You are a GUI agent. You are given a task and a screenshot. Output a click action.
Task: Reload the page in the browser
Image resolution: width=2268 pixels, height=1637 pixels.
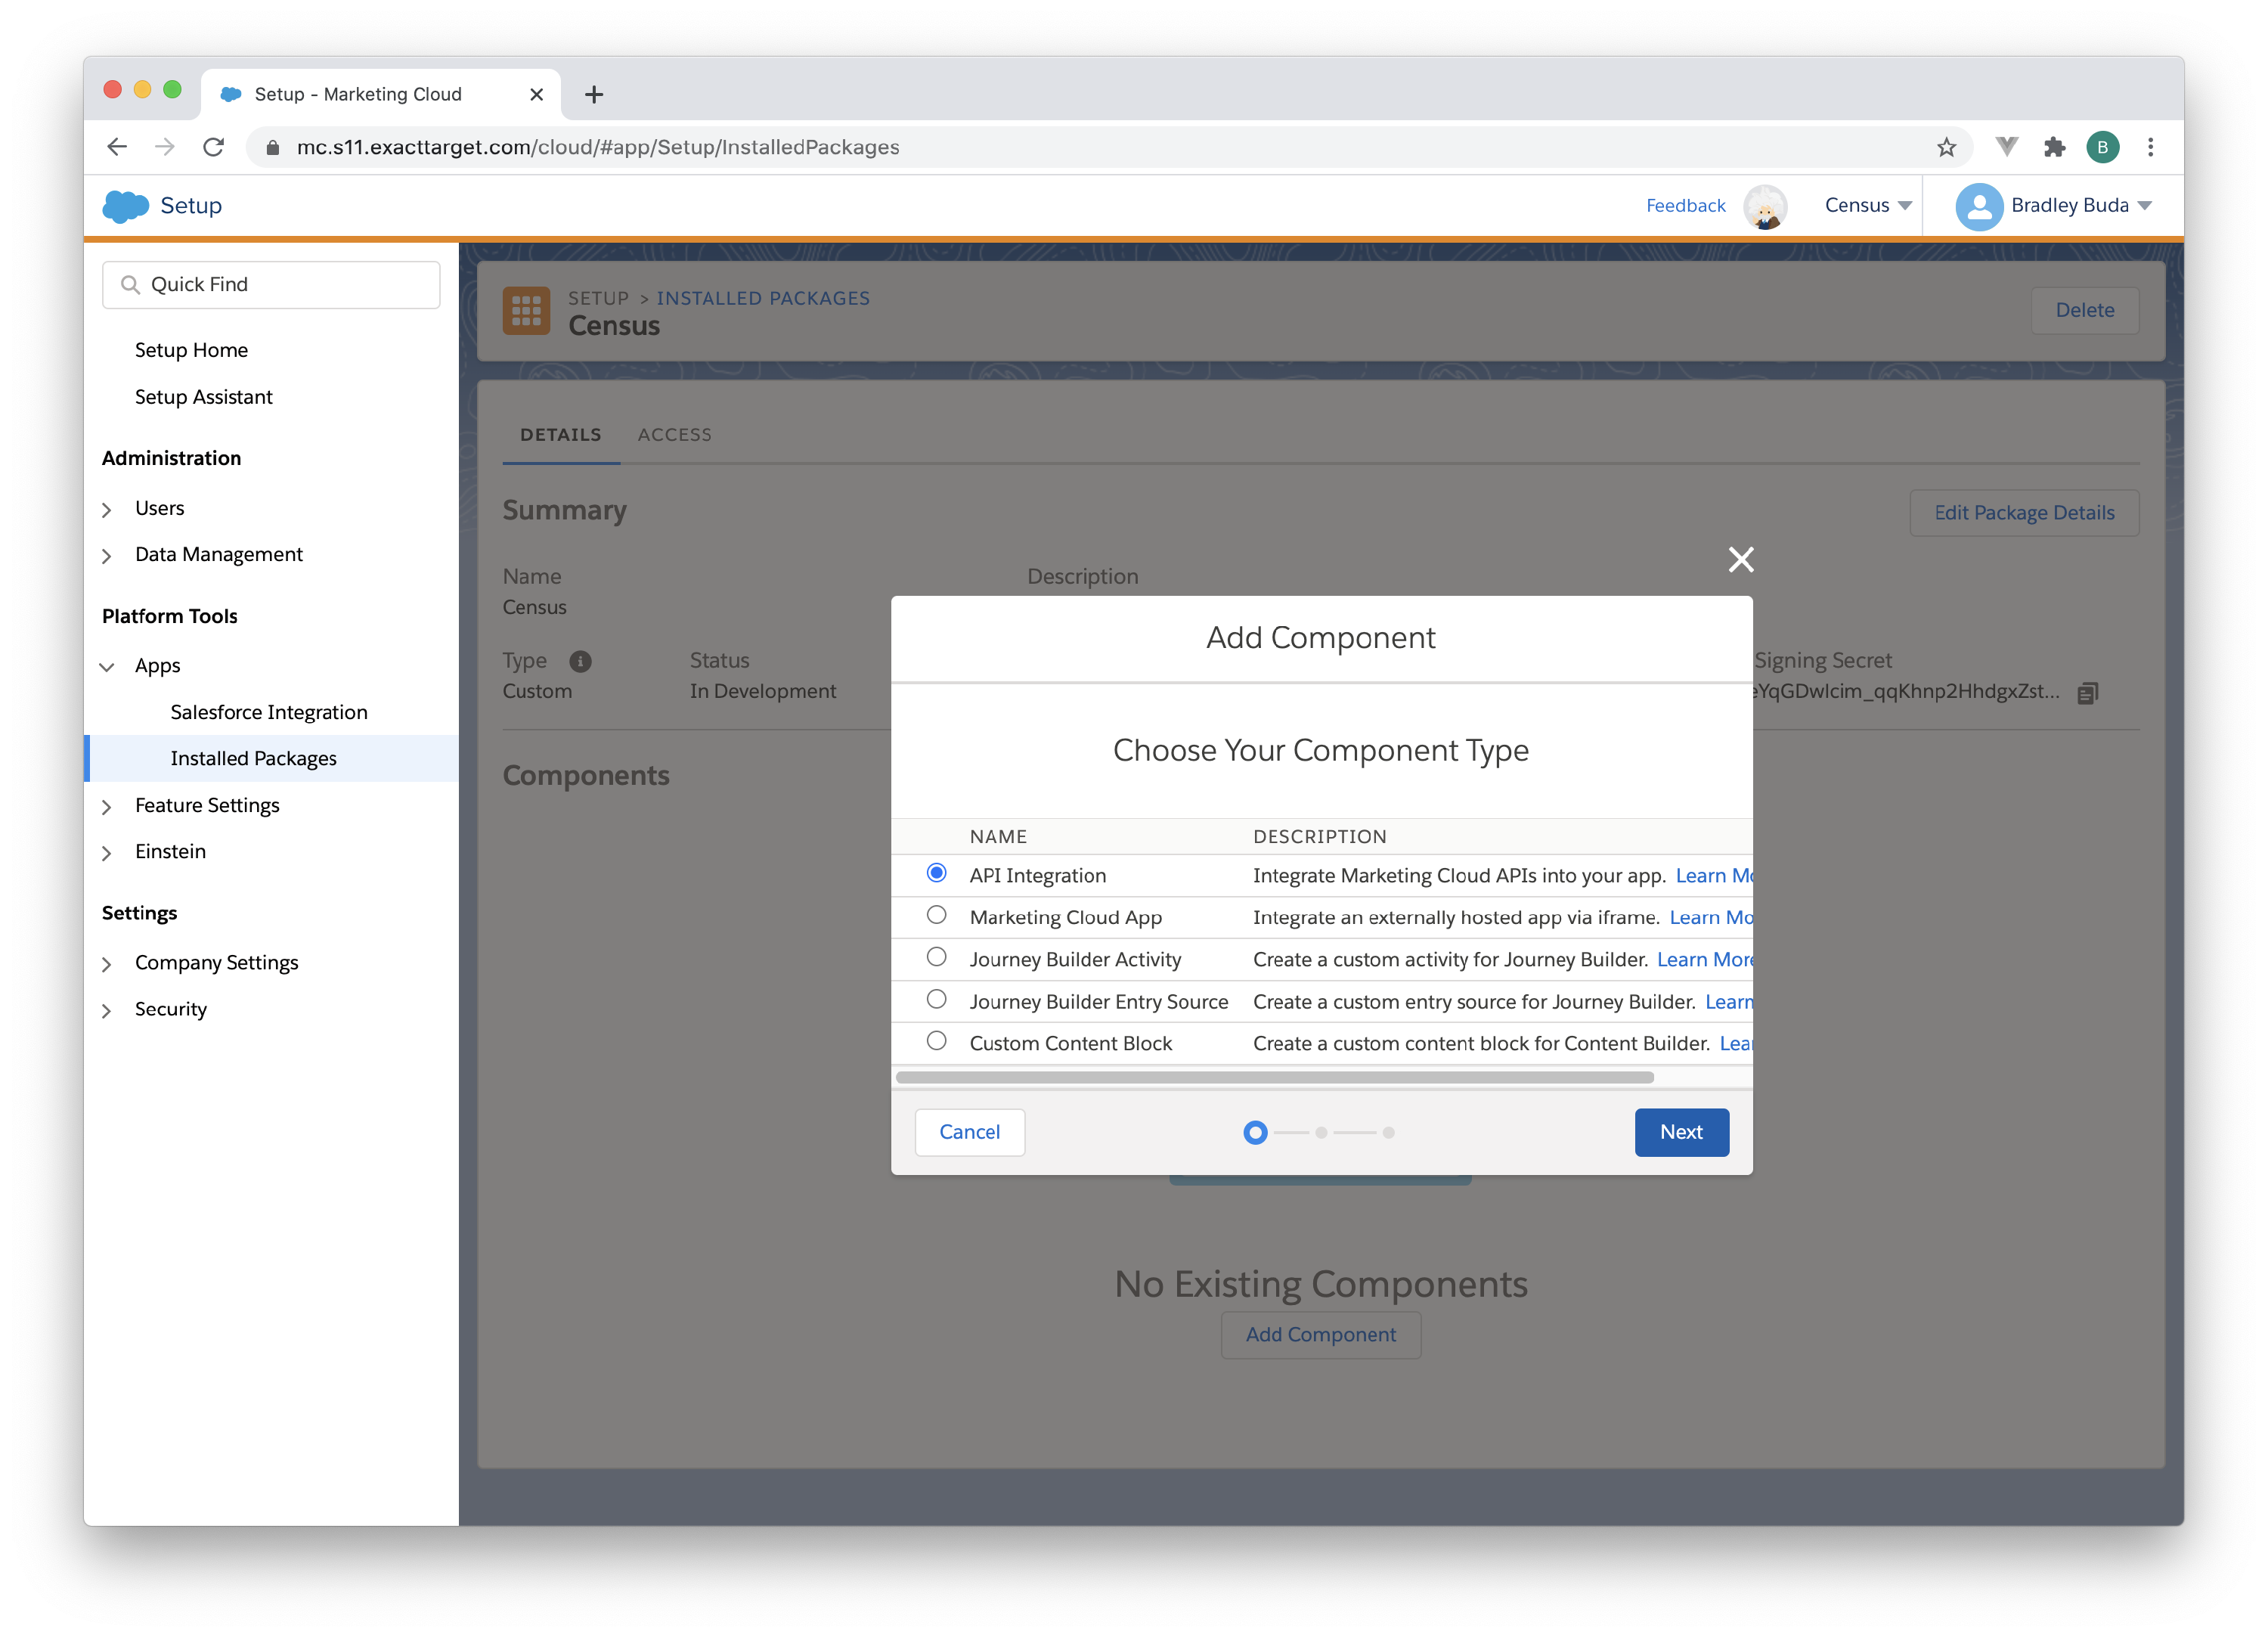pos(213,148)
